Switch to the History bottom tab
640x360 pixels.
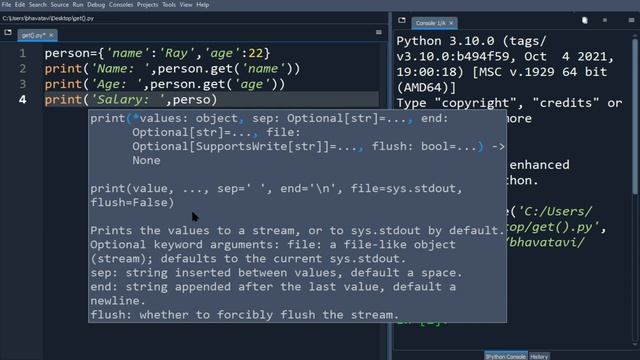tap(539, 357)
